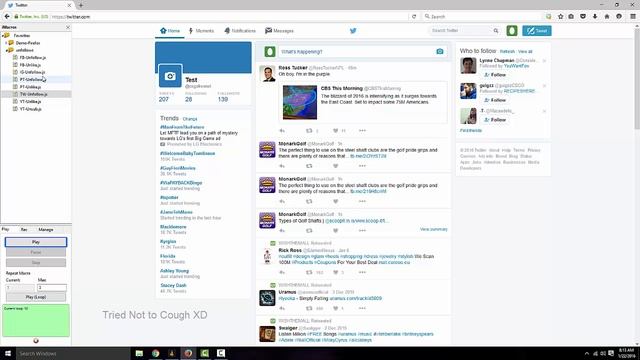
Task: Like Ross Tucker's tweet
Action: (x=336, y=131)
